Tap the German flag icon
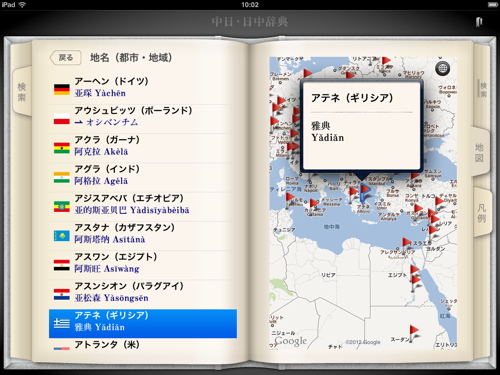 (62, 90)
